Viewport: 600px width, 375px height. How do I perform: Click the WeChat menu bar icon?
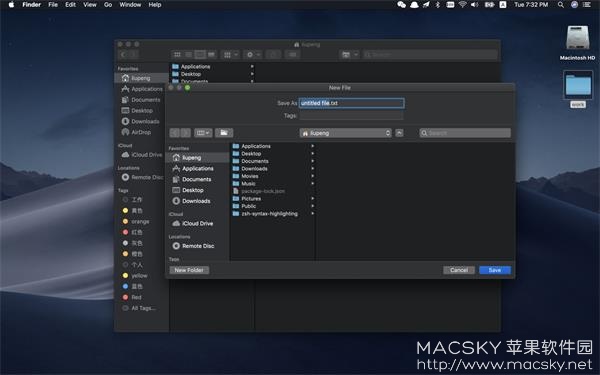[401, 5]
